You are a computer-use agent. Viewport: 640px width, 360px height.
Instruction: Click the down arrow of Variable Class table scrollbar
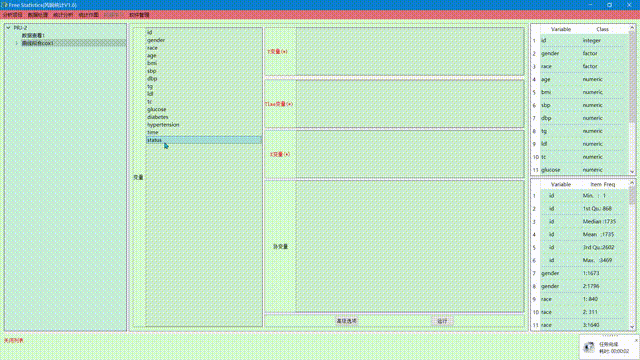point(632,172)
